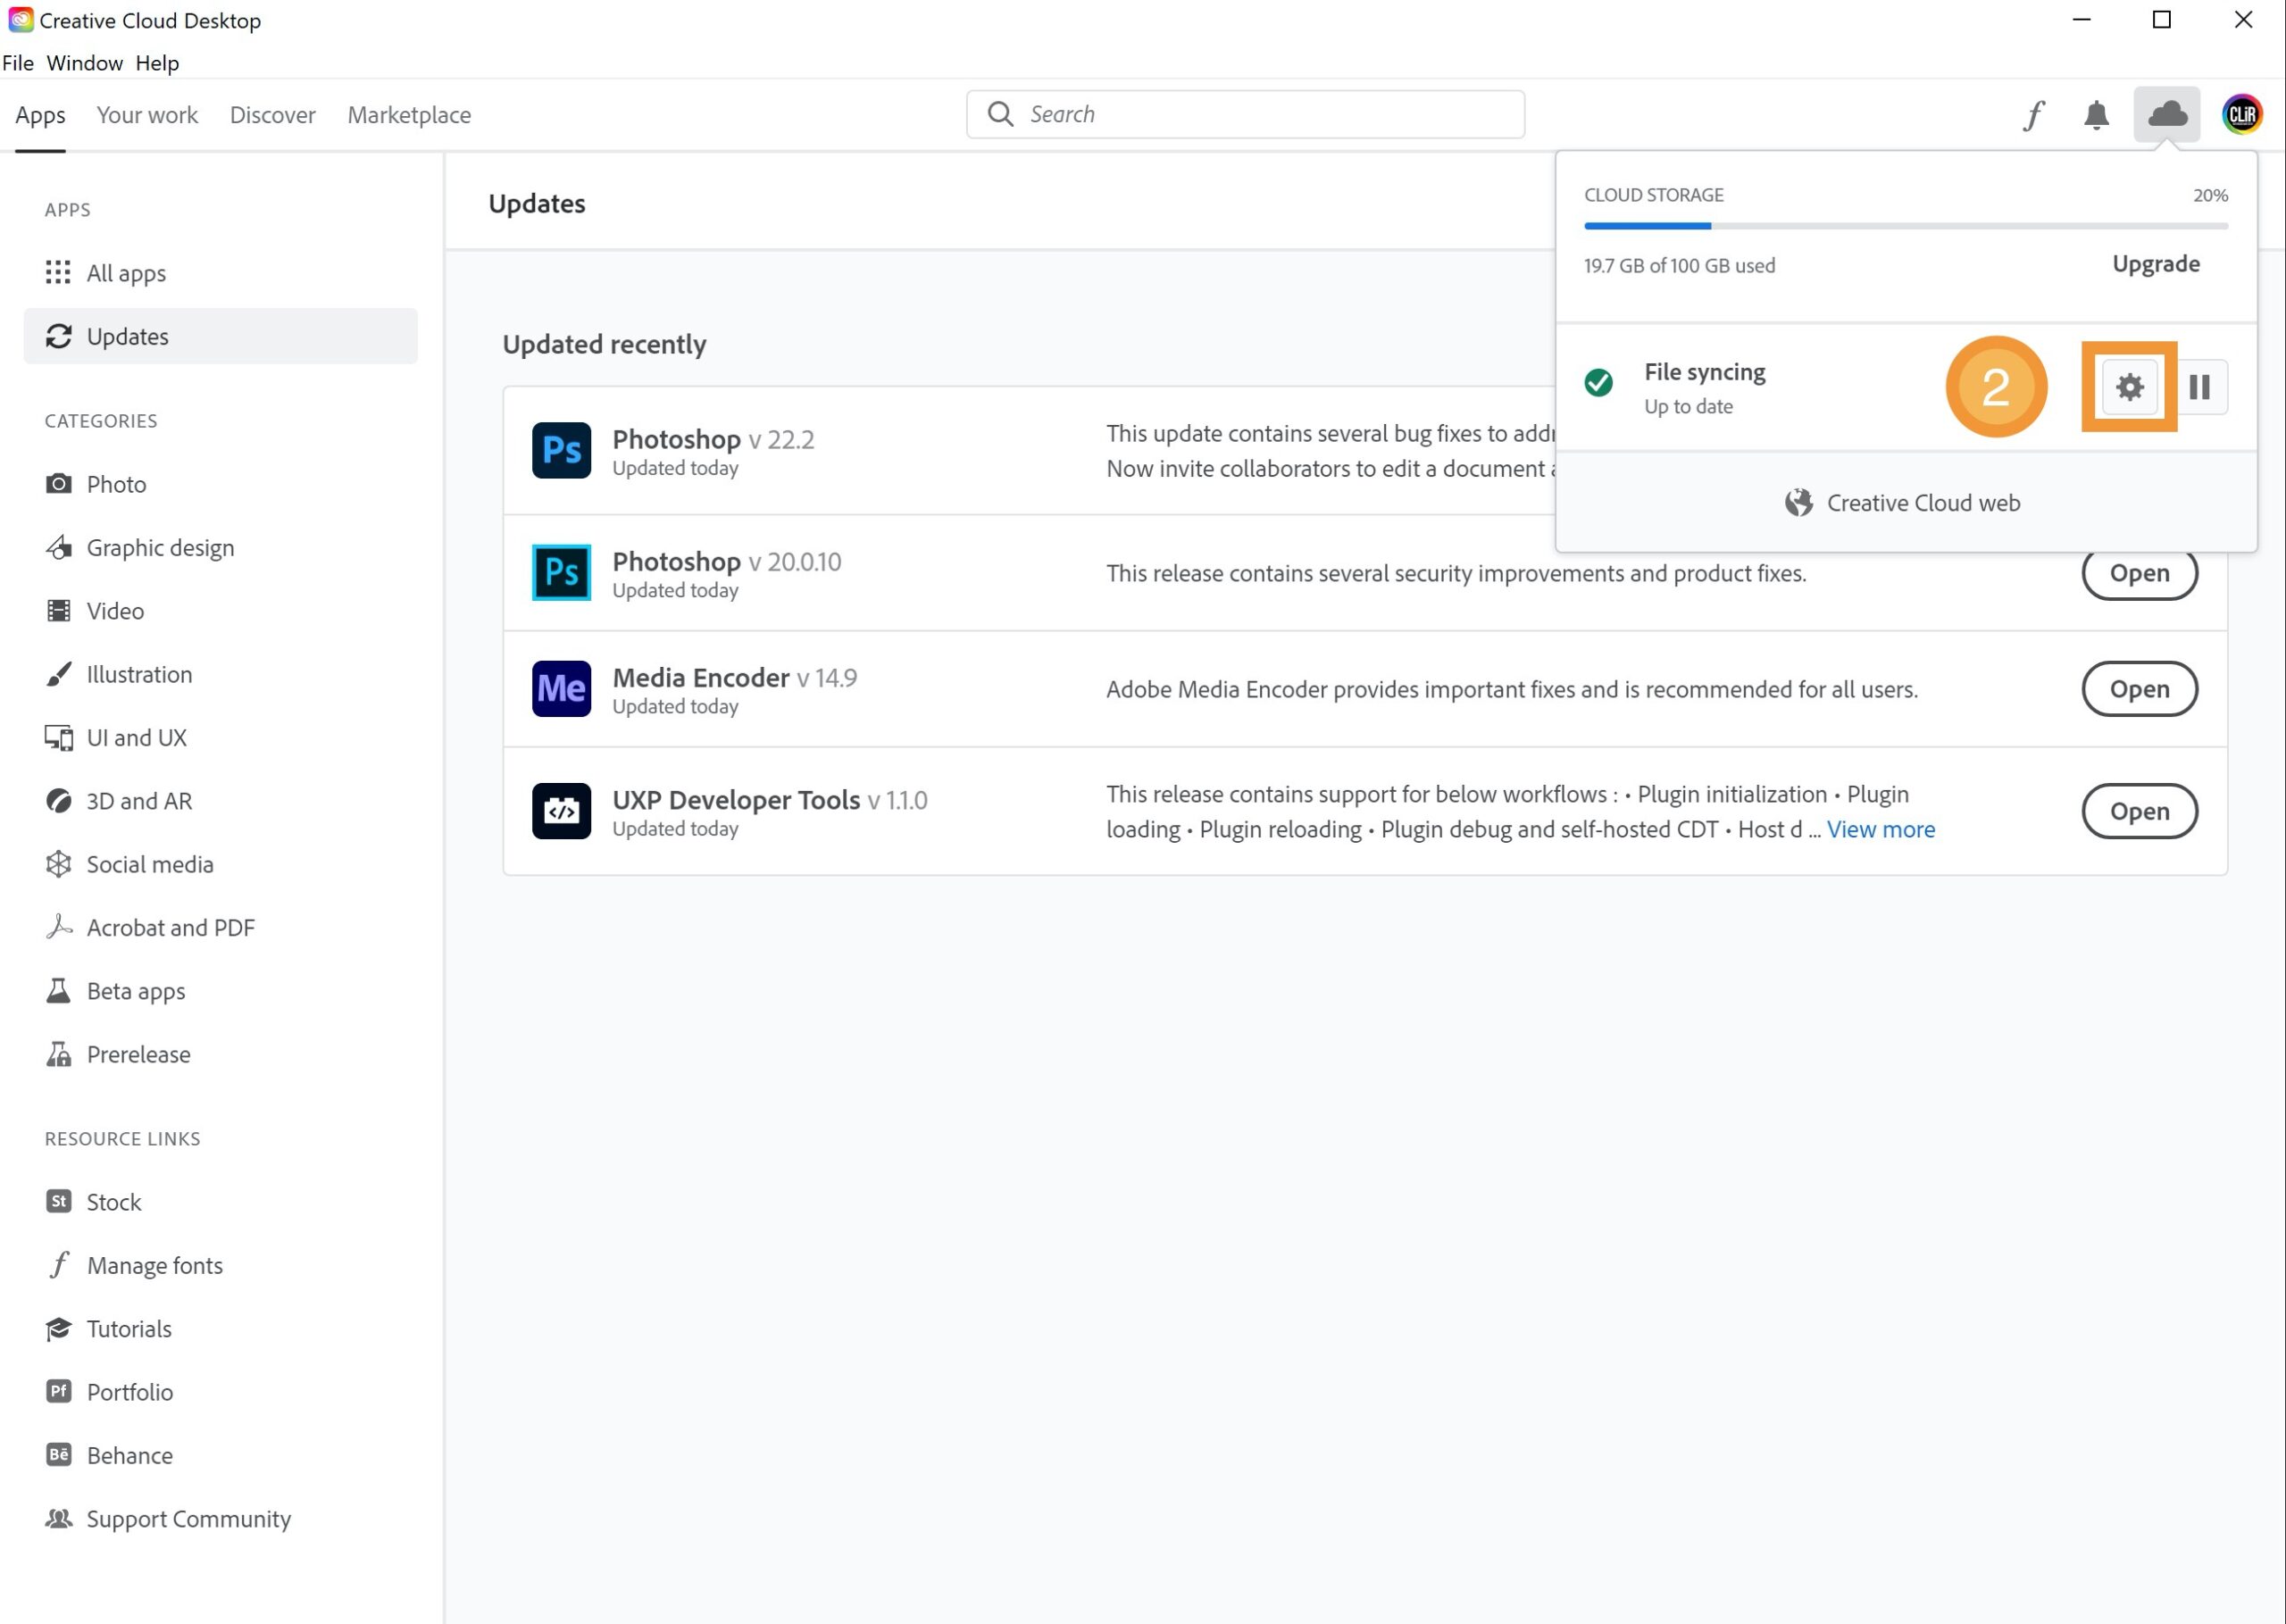Open the Illustration category
This screenshot has width=2286, height=1624.
point(220,674)
